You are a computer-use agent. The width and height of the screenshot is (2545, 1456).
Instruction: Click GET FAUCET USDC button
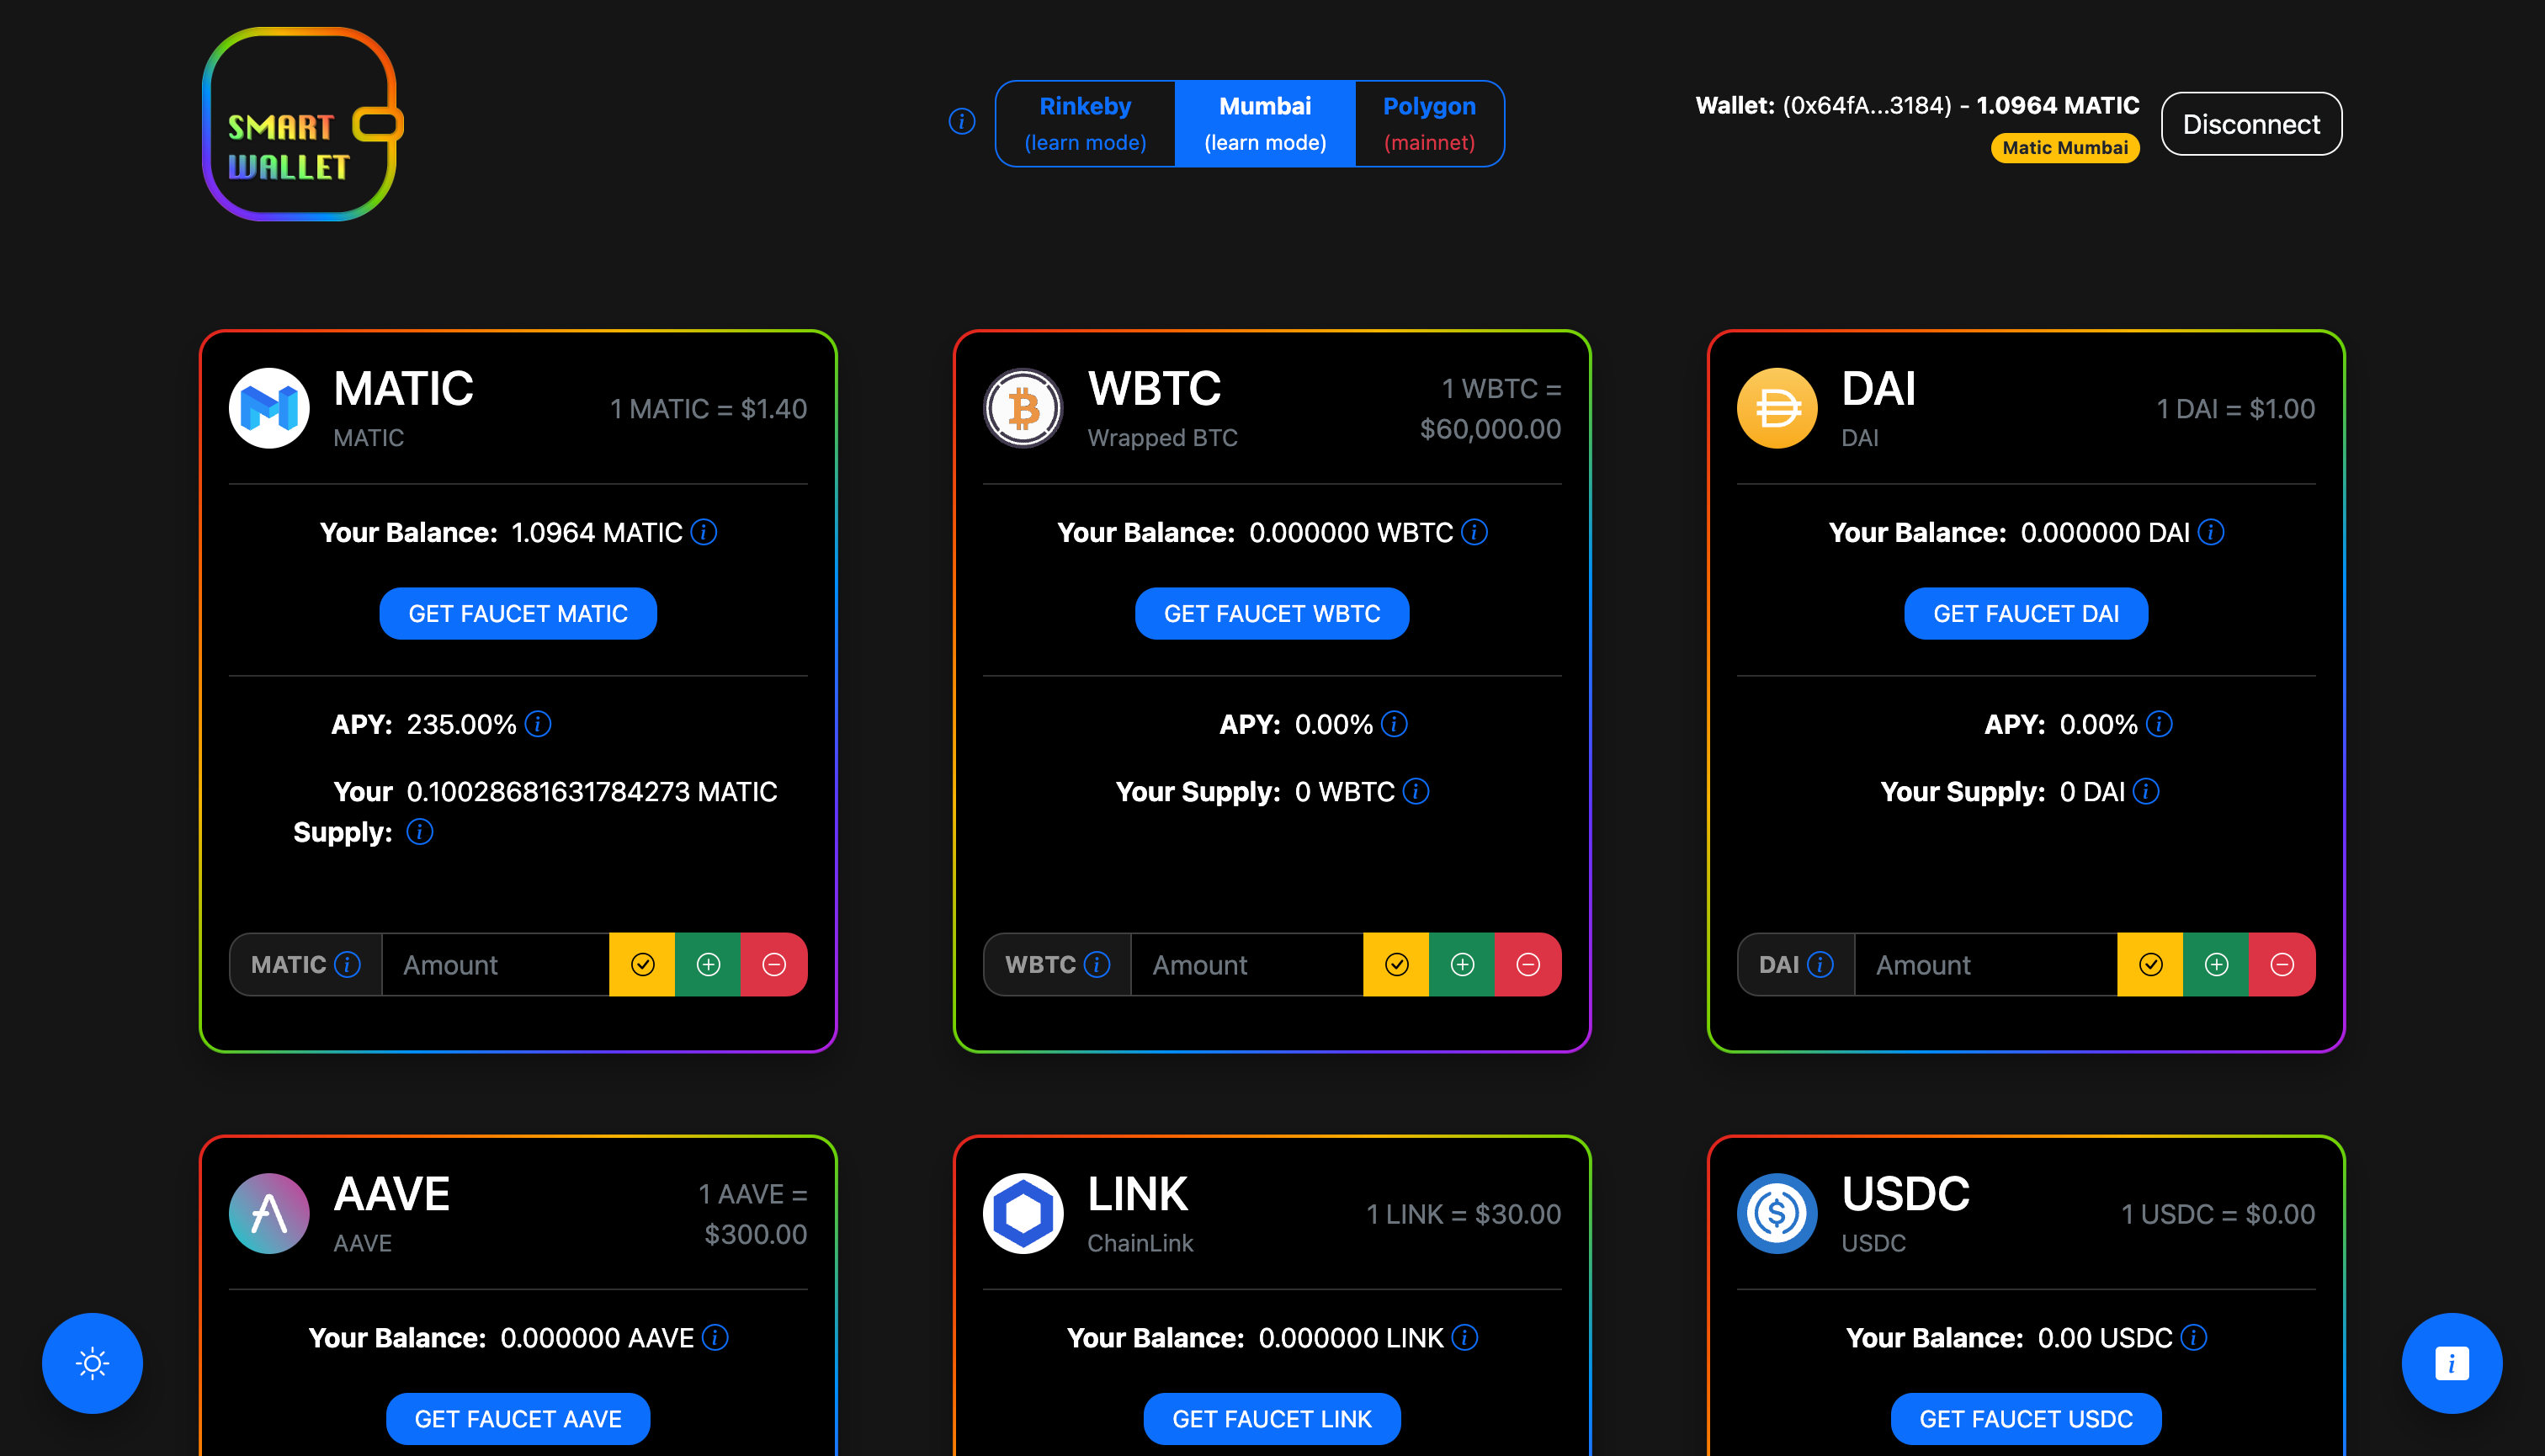tap(2026, 1418)
